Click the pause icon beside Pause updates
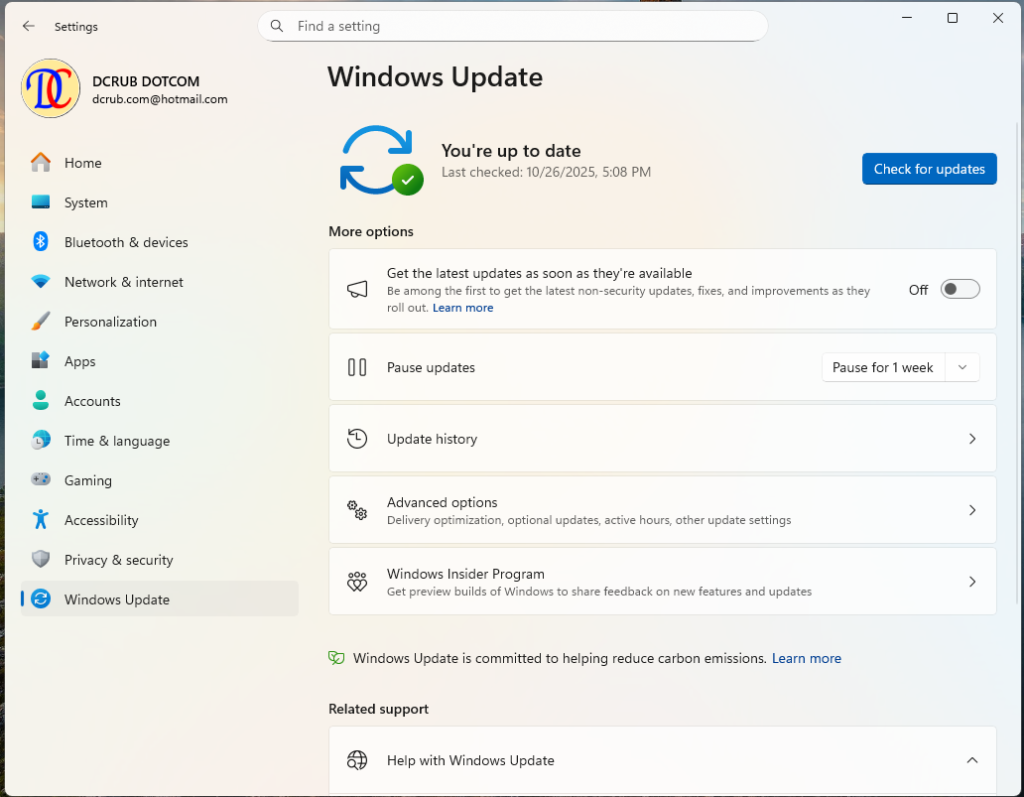1024x797 pixels. (x=357, y=367)
